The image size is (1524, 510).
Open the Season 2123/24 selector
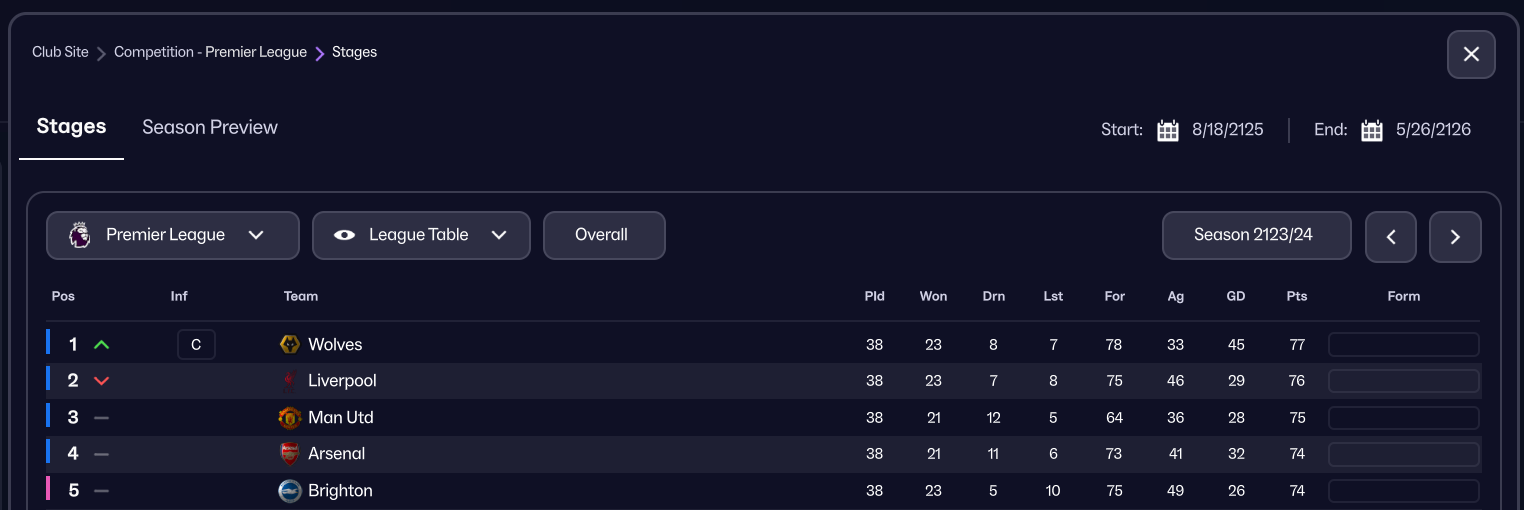(1256, 236)
